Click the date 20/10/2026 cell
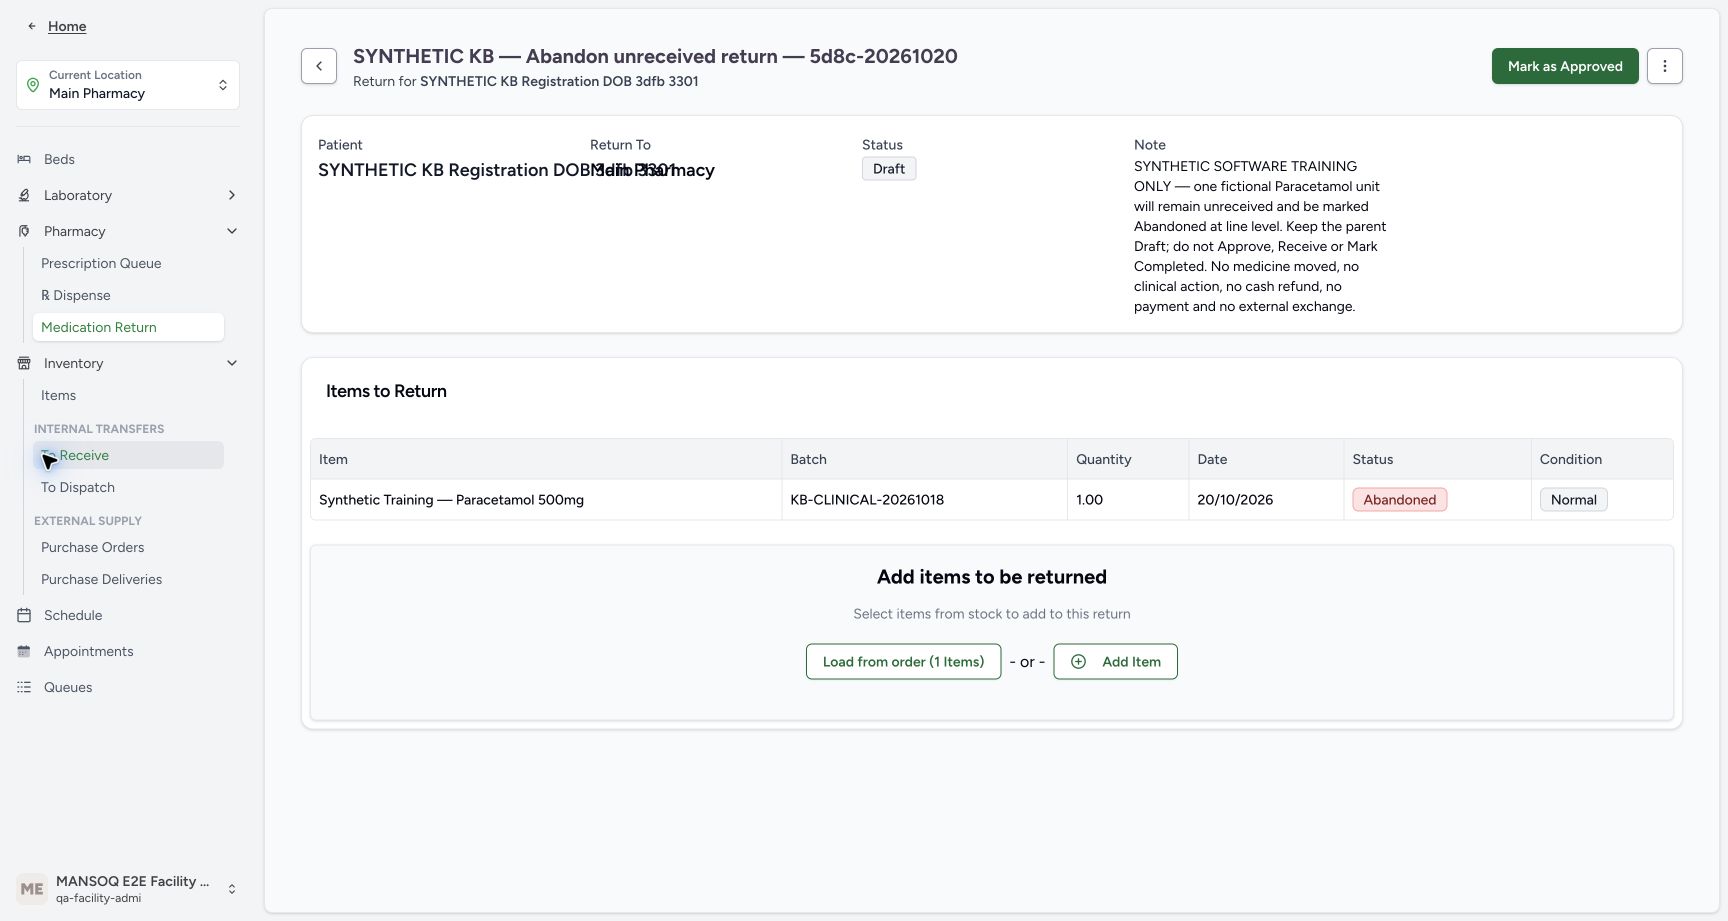 coord(1266,500)
